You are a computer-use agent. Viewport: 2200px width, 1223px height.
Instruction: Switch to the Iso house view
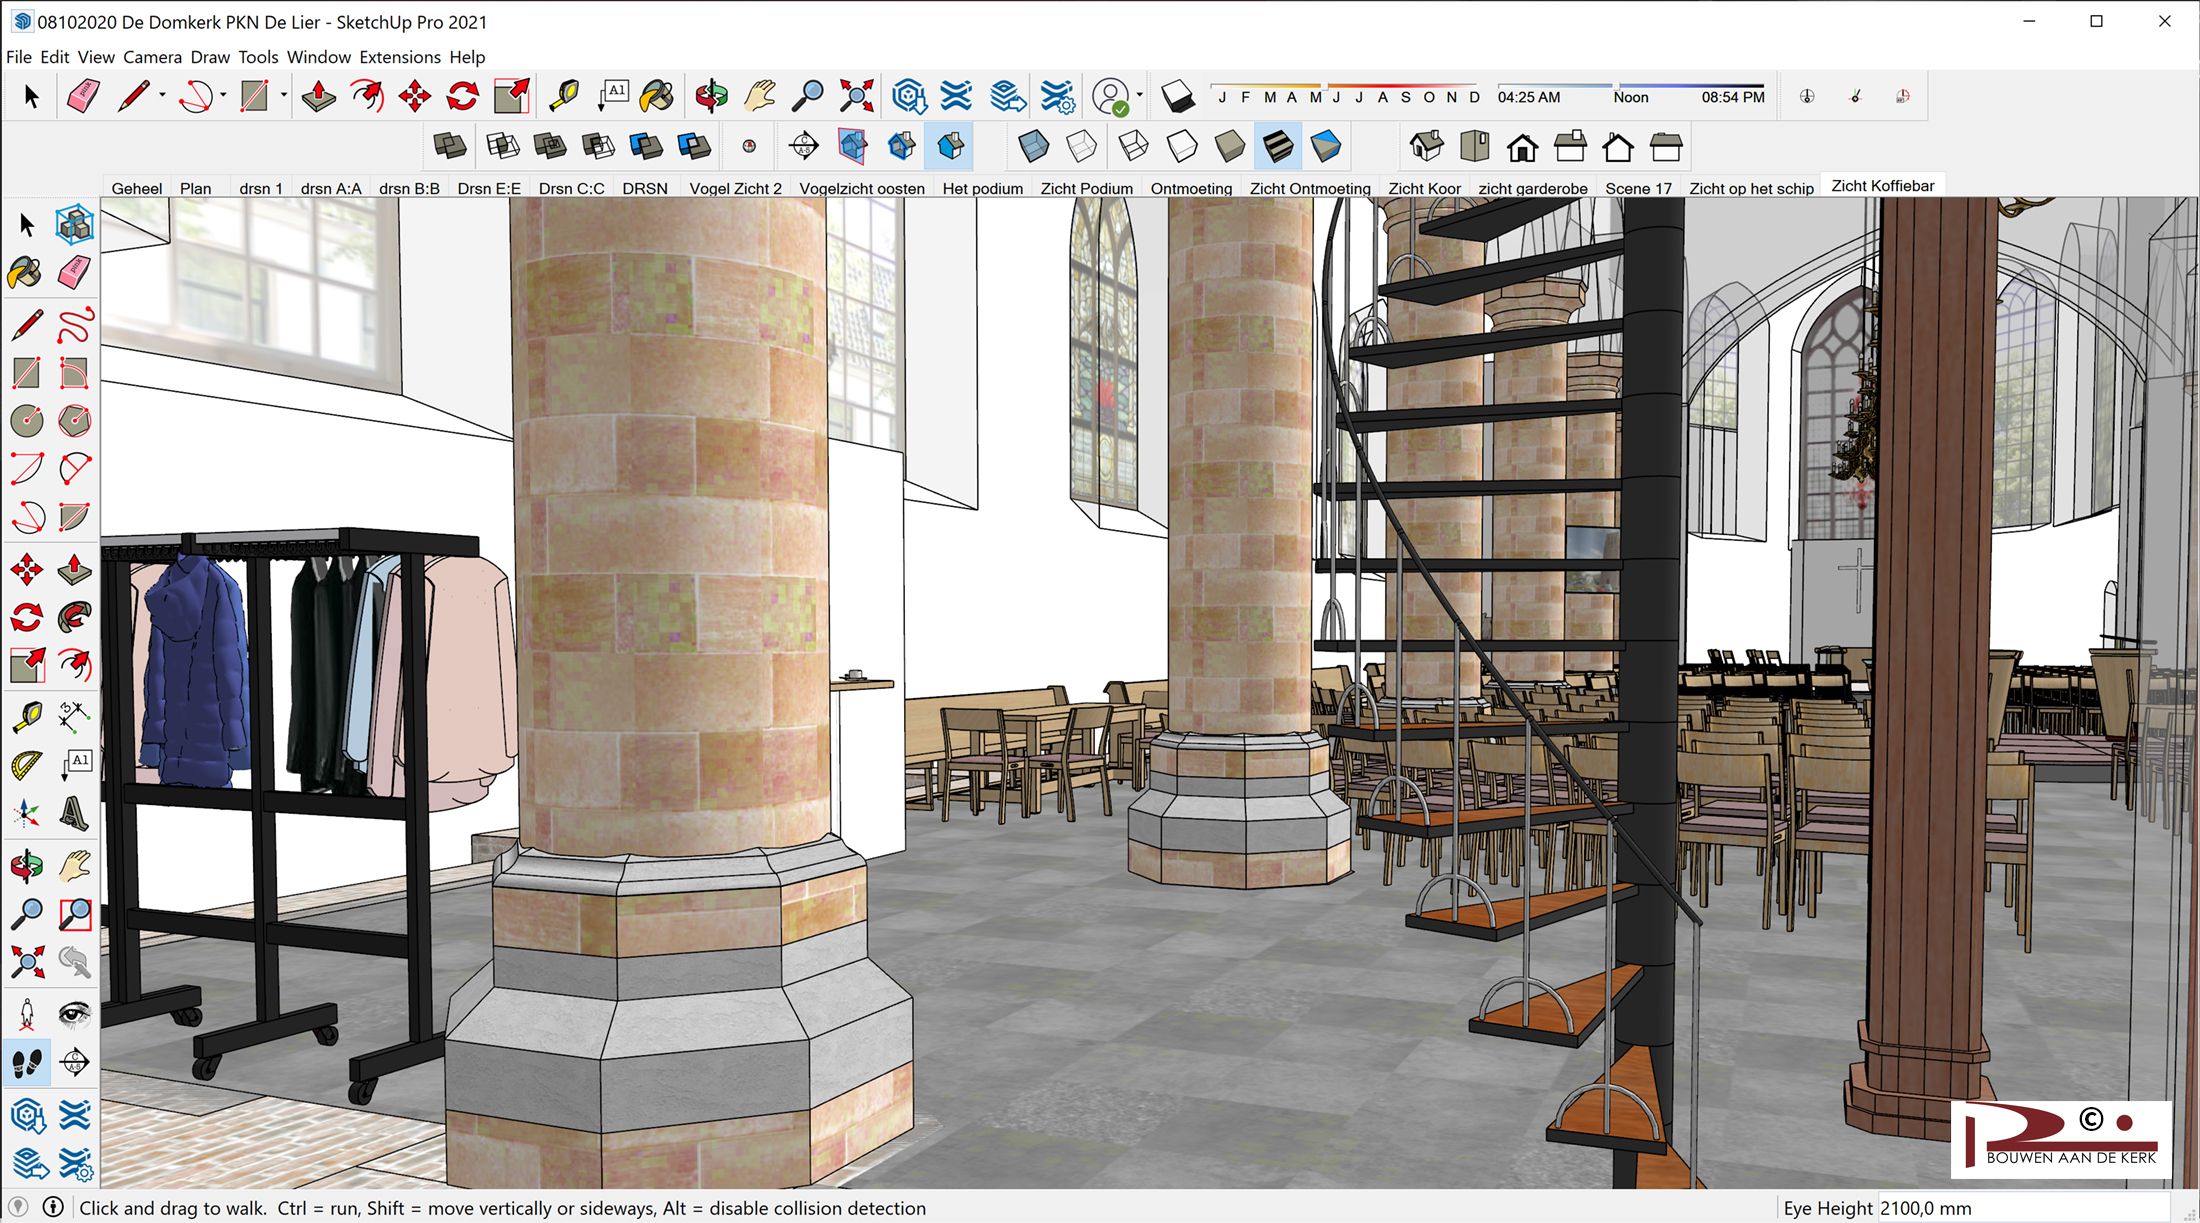[x=1426, y=147]
